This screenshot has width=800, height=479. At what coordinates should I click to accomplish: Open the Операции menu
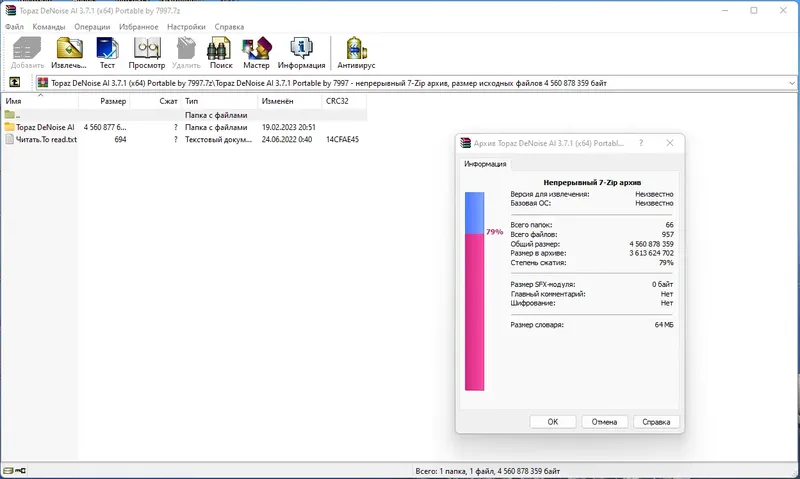pos(92,27)
